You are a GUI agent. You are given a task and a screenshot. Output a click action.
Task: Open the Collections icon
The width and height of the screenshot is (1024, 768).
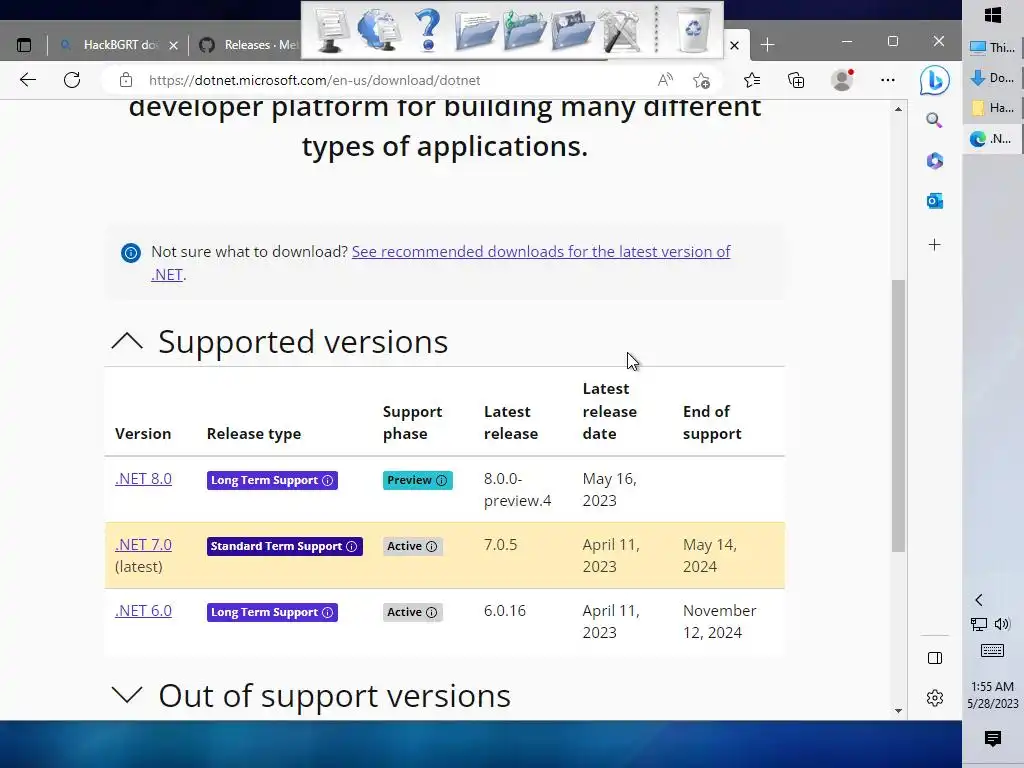pos(796,80)
